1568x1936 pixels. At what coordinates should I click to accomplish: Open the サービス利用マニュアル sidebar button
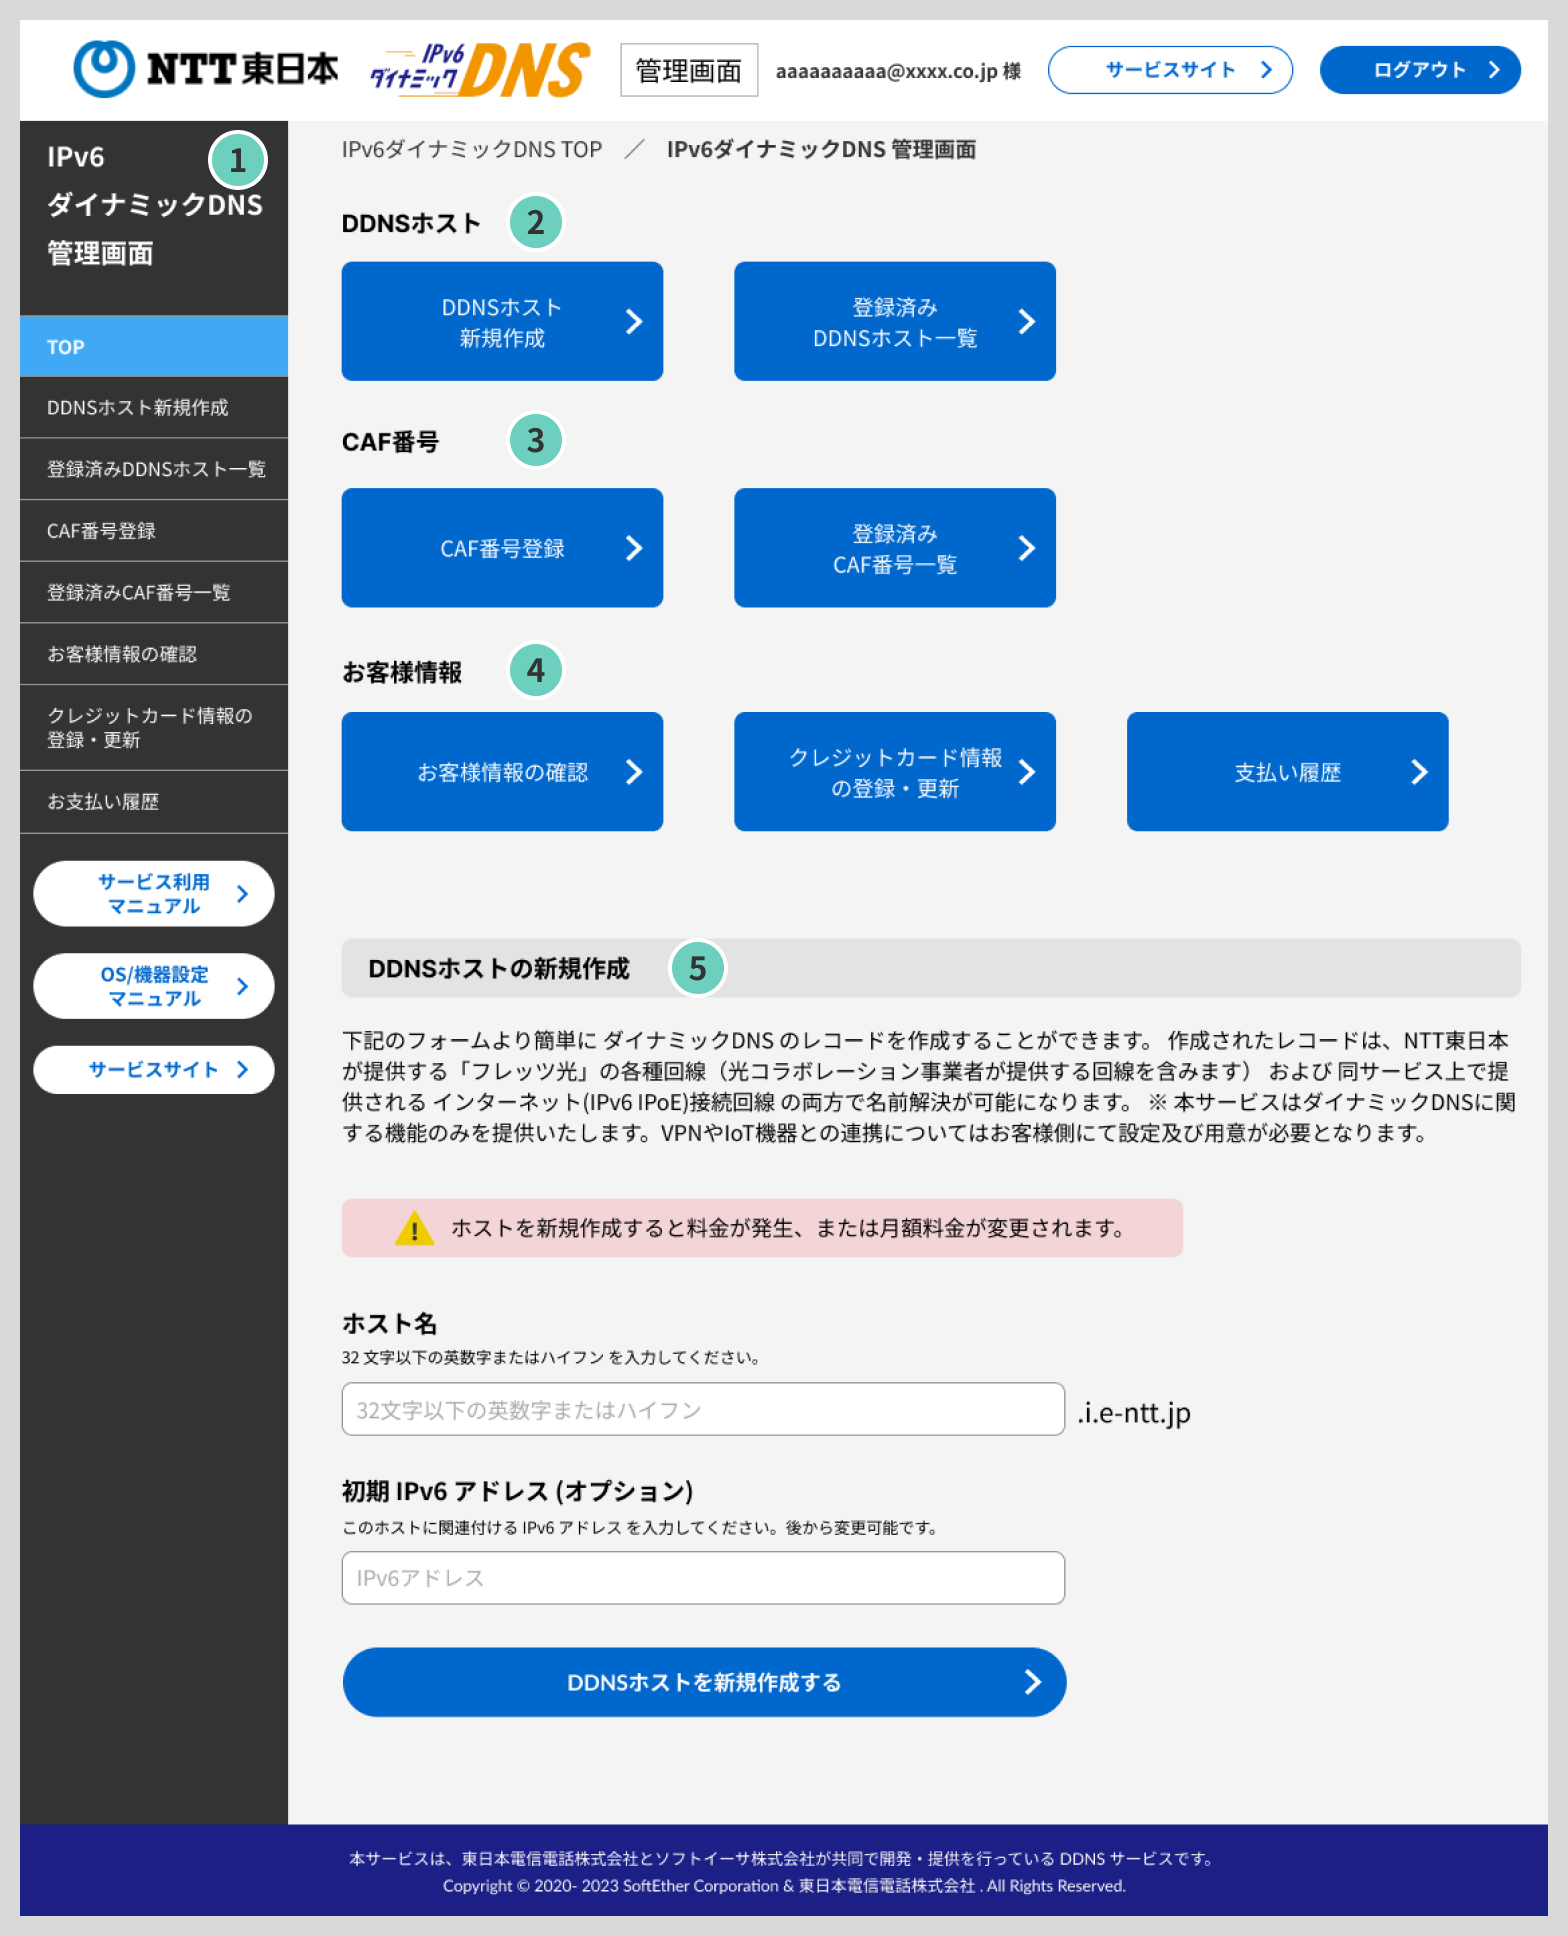pos(154,894)
